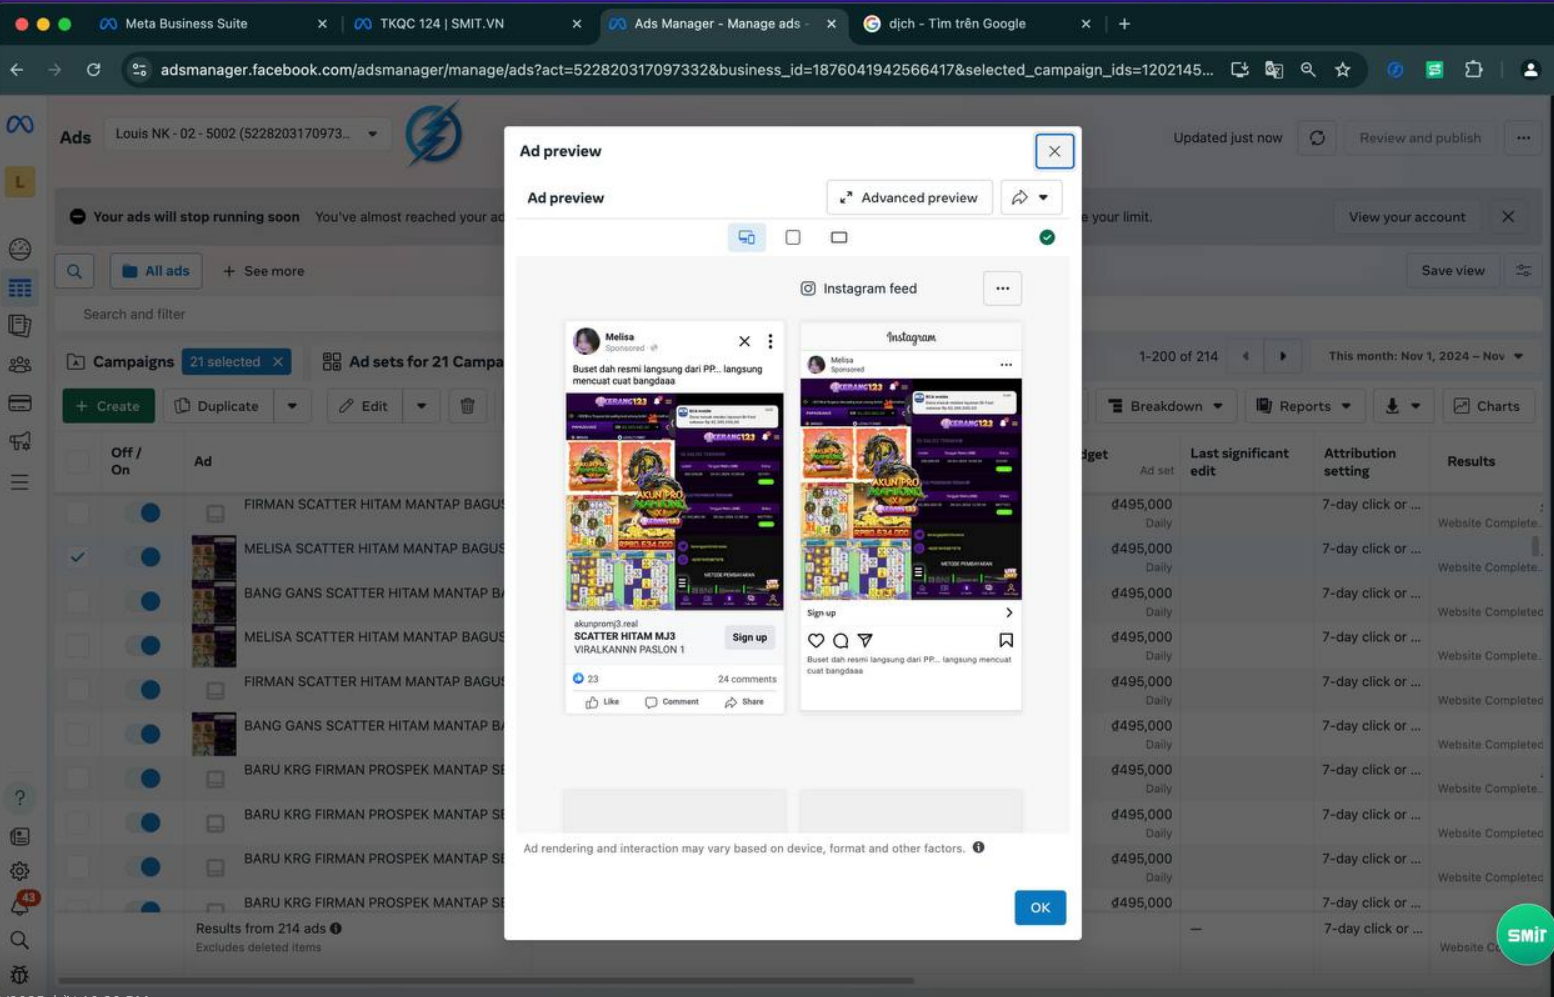The image size is (1554, 997).
Task: Turn off the first BANG GANS SCATTER ad
Action: (143, 601)
